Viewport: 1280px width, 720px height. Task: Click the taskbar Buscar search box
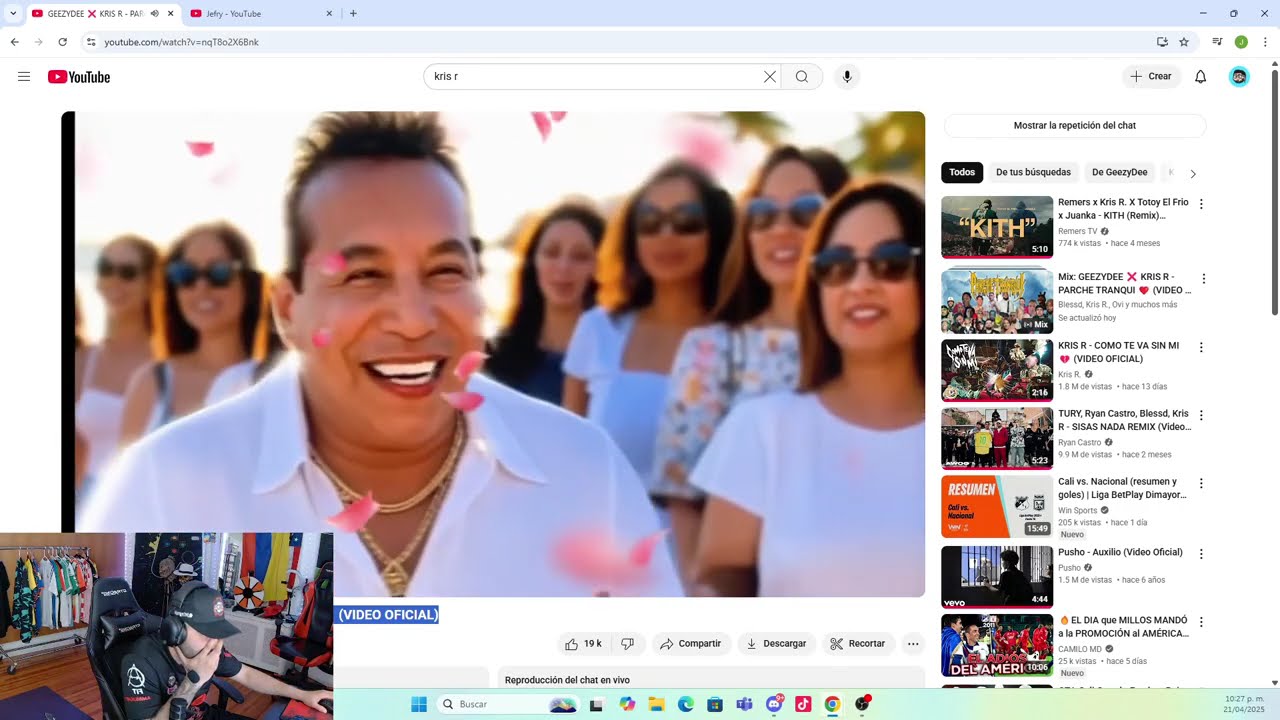(509, 704)
